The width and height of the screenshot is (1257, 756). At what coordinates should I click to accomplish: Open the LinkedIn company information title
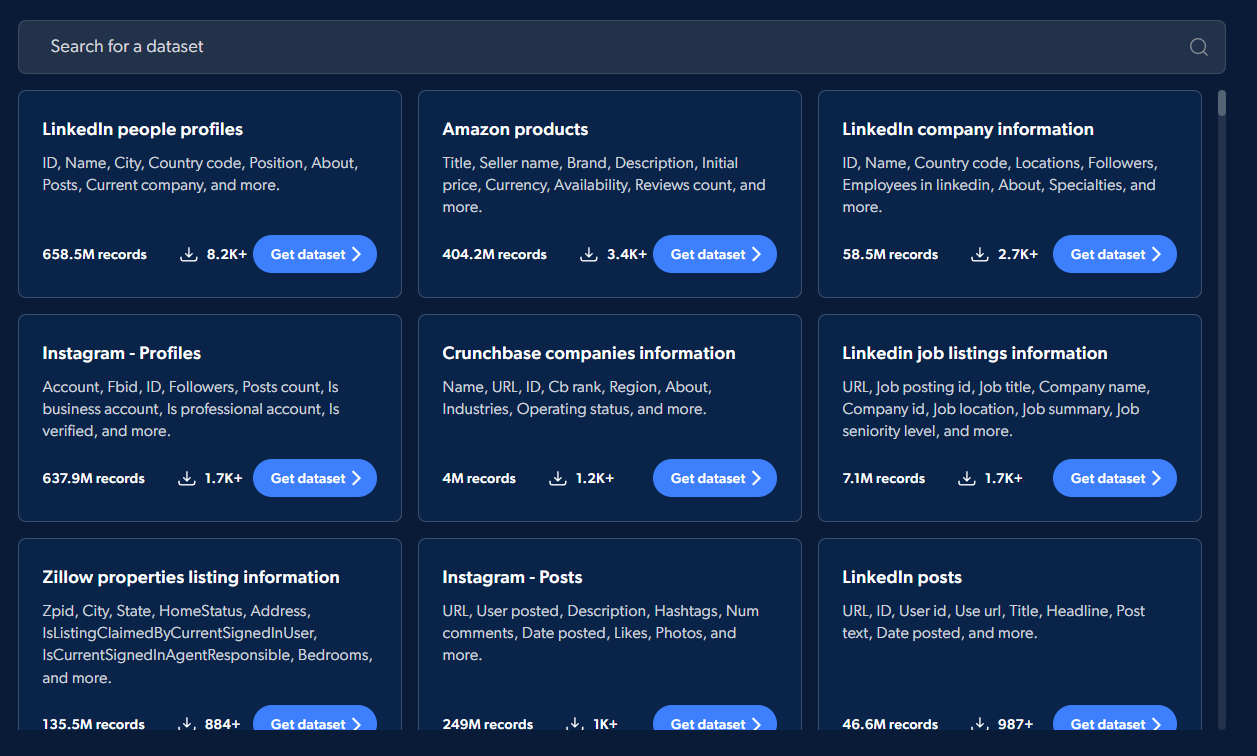(967, 129)
